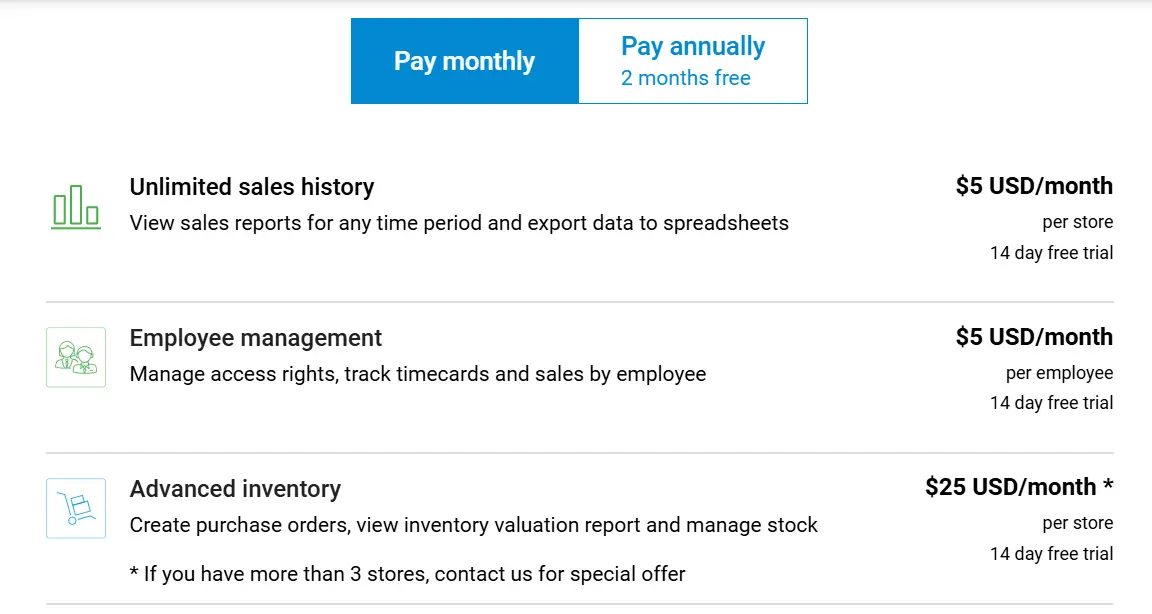Select the Pay monthly billing option
1152x614 pixels.
coord(465,61)
